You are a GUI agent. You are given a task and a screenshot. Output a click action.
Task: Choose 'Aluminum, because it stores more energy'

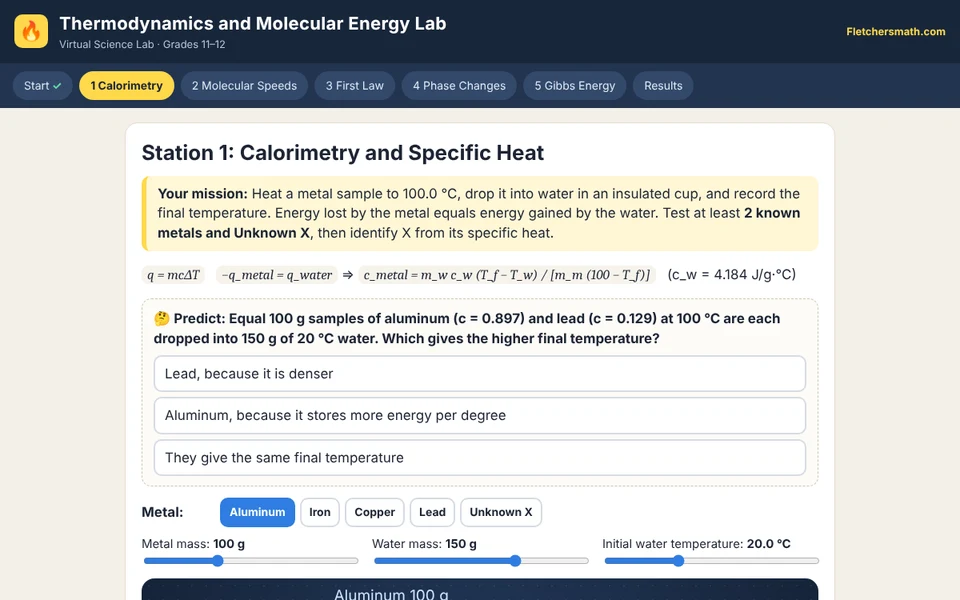click(479, 415)
